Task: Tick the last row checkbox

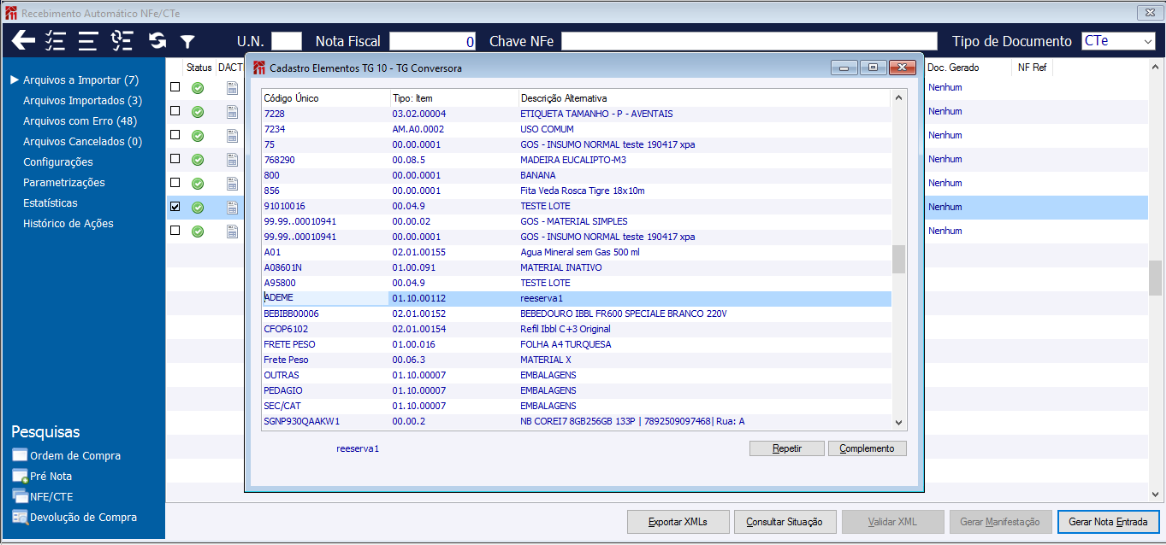Action: 175,230
